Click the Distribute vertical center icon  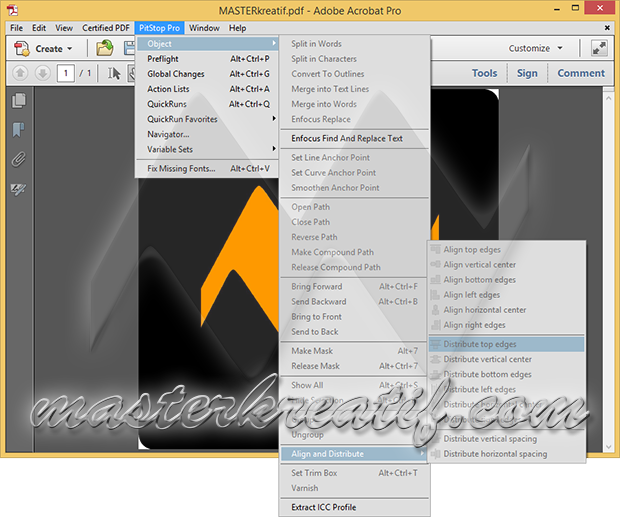435,359
